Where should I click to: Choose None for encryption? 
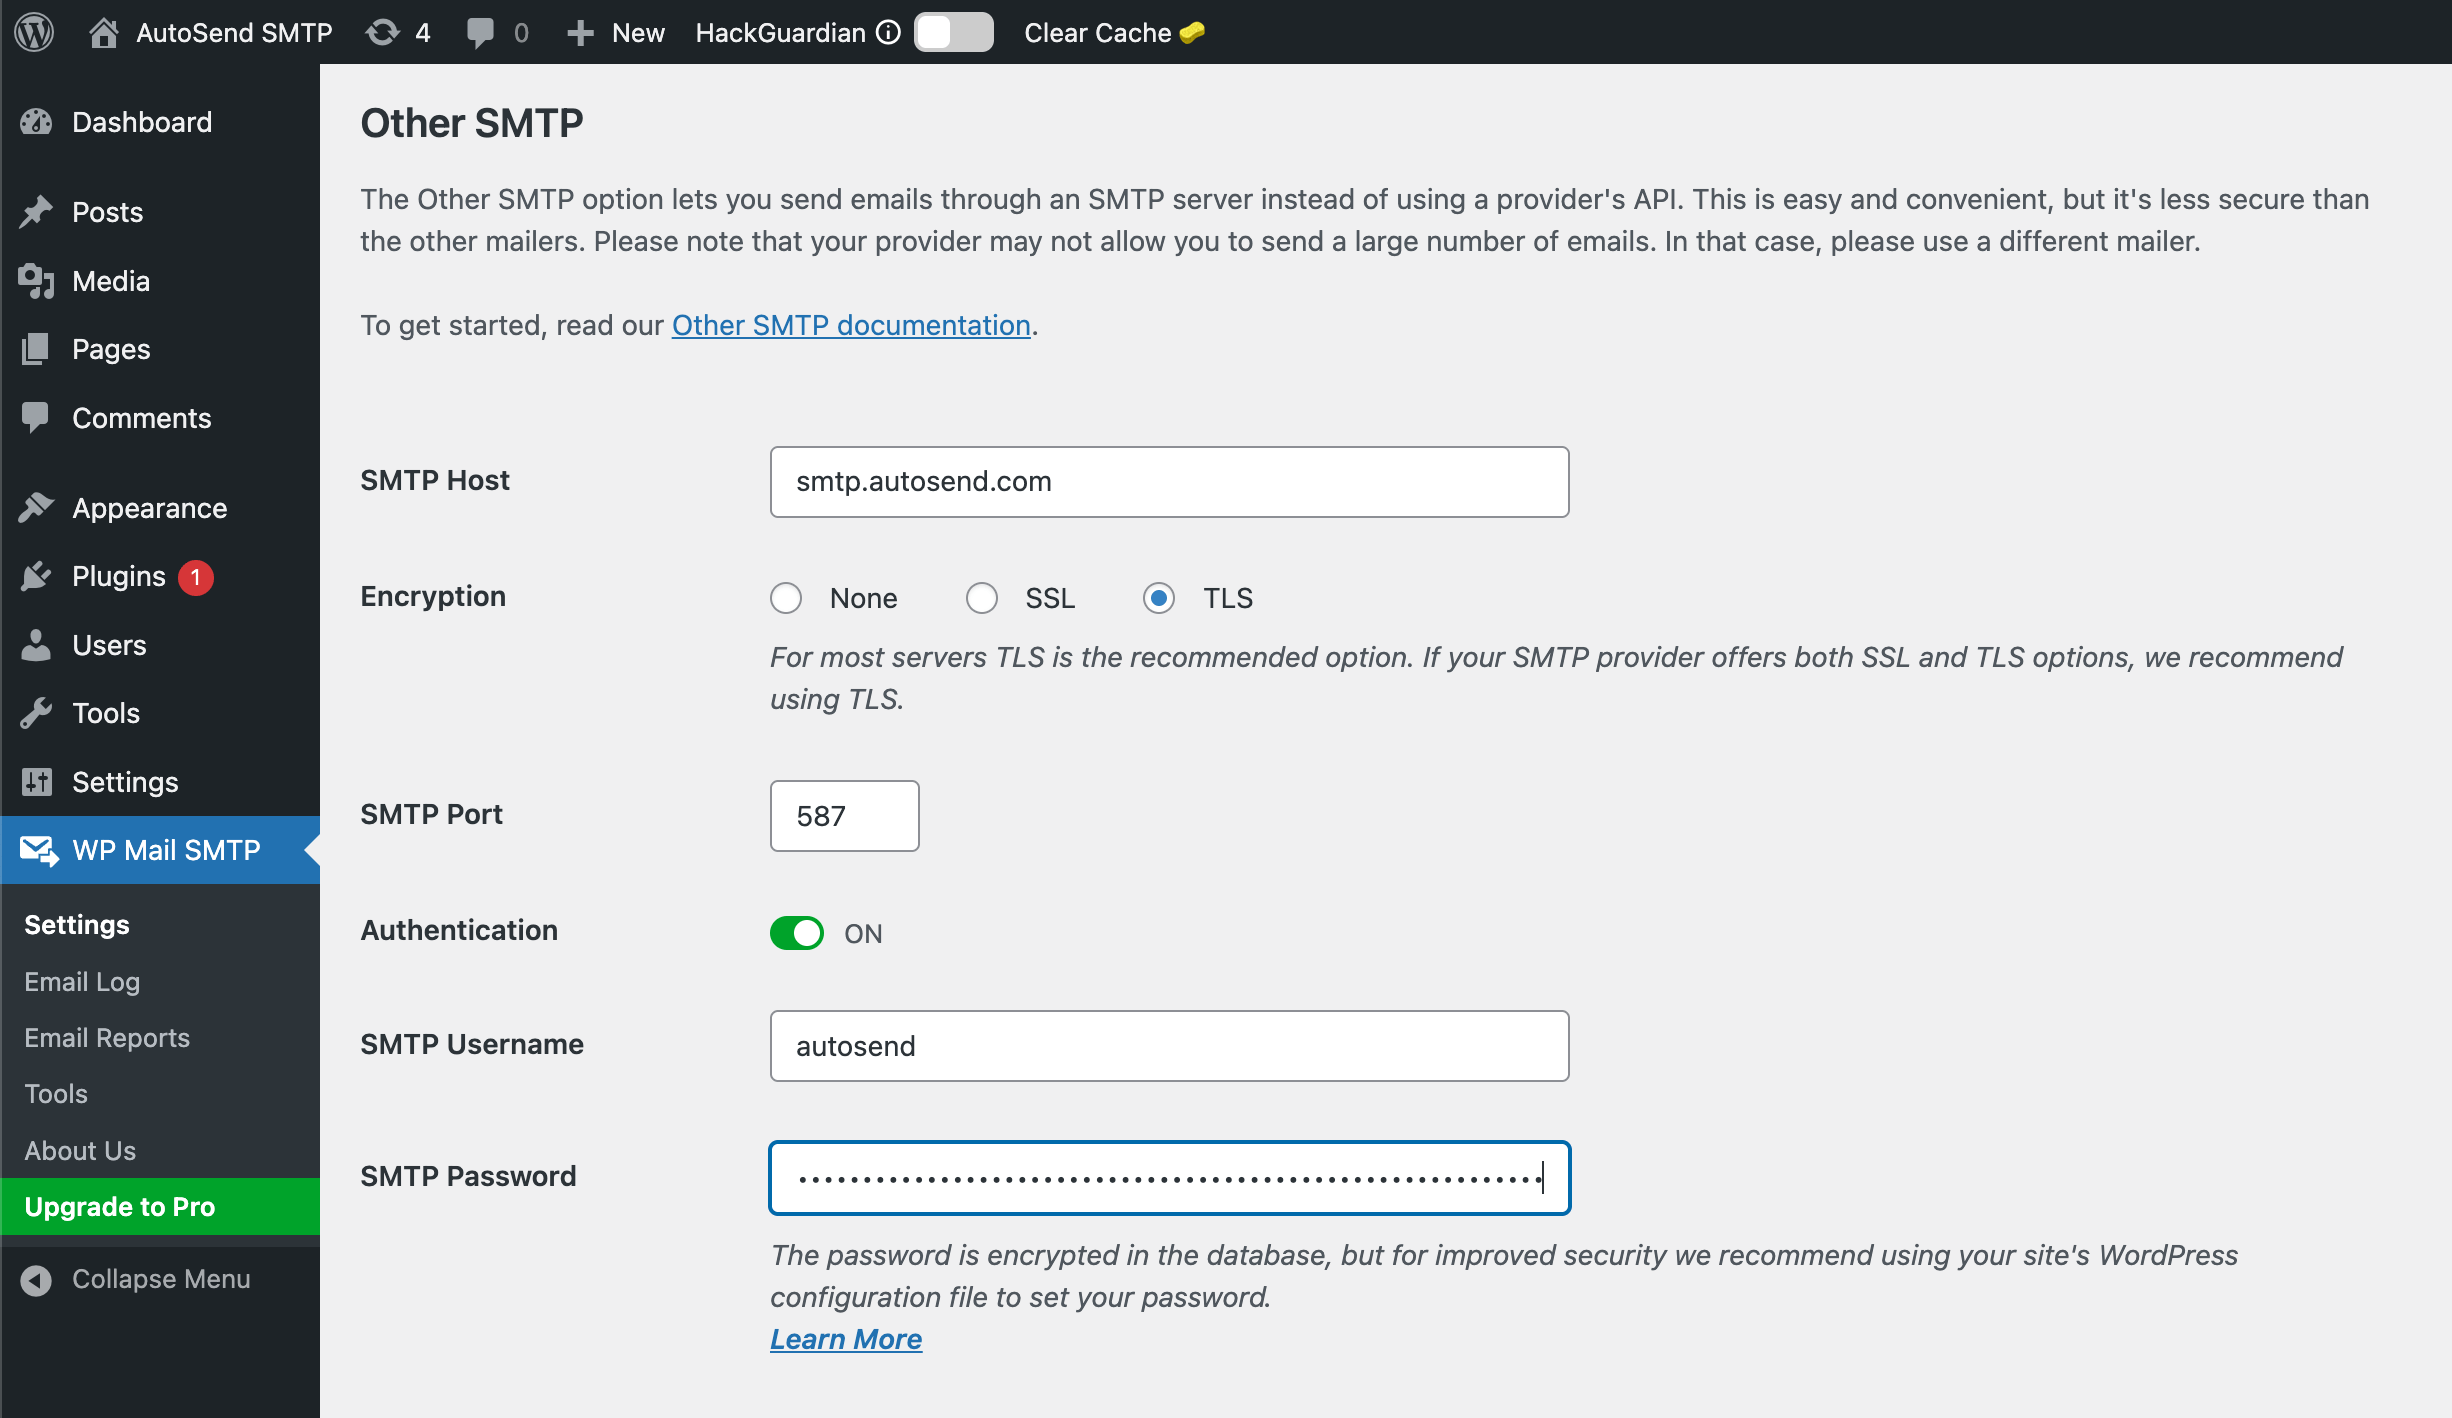coord(786,598)
